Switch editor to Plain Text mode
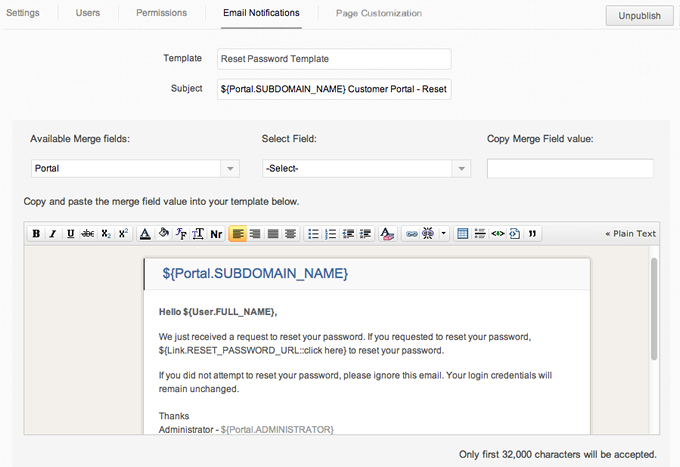Viewport: 680px width, 467px height. (x=631, y=234)
